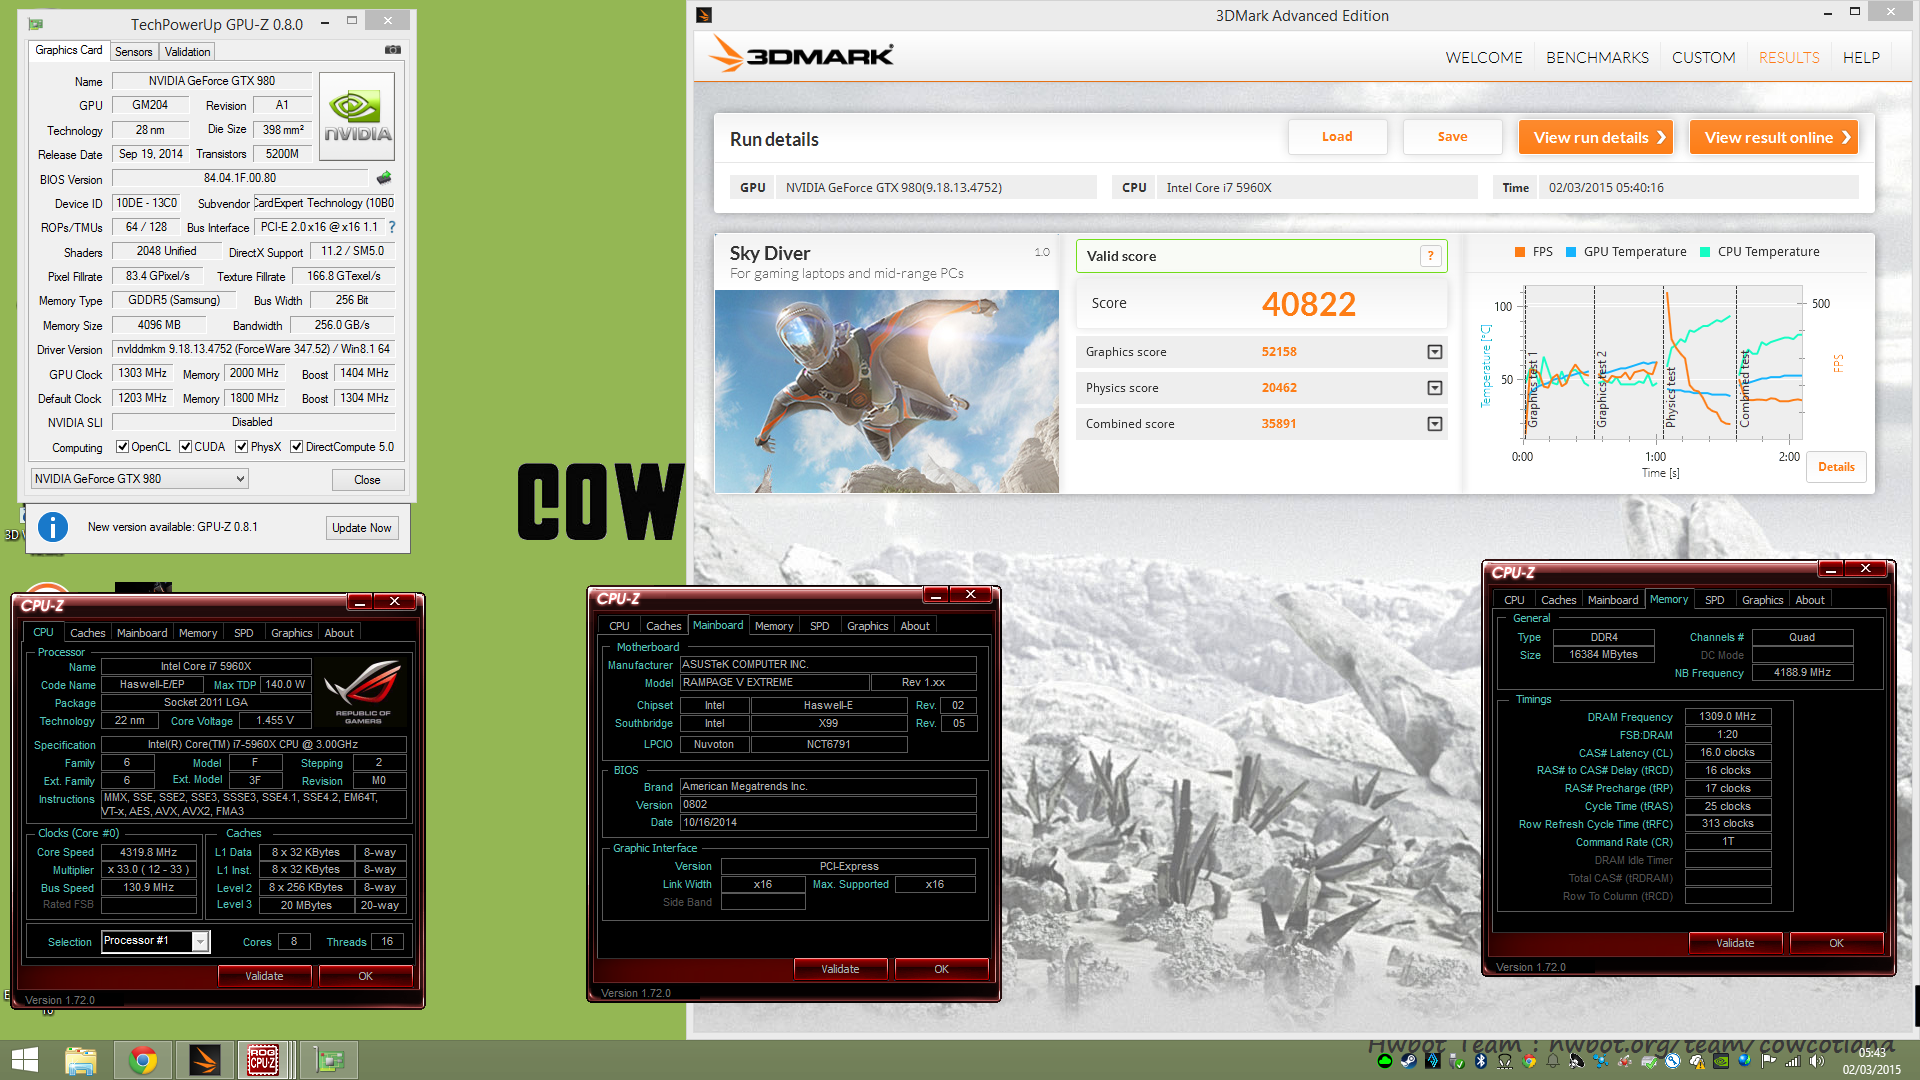Click Validate in the Mainboard CPU-Z window
The image size is (1920, 1080).
(840, 969)
